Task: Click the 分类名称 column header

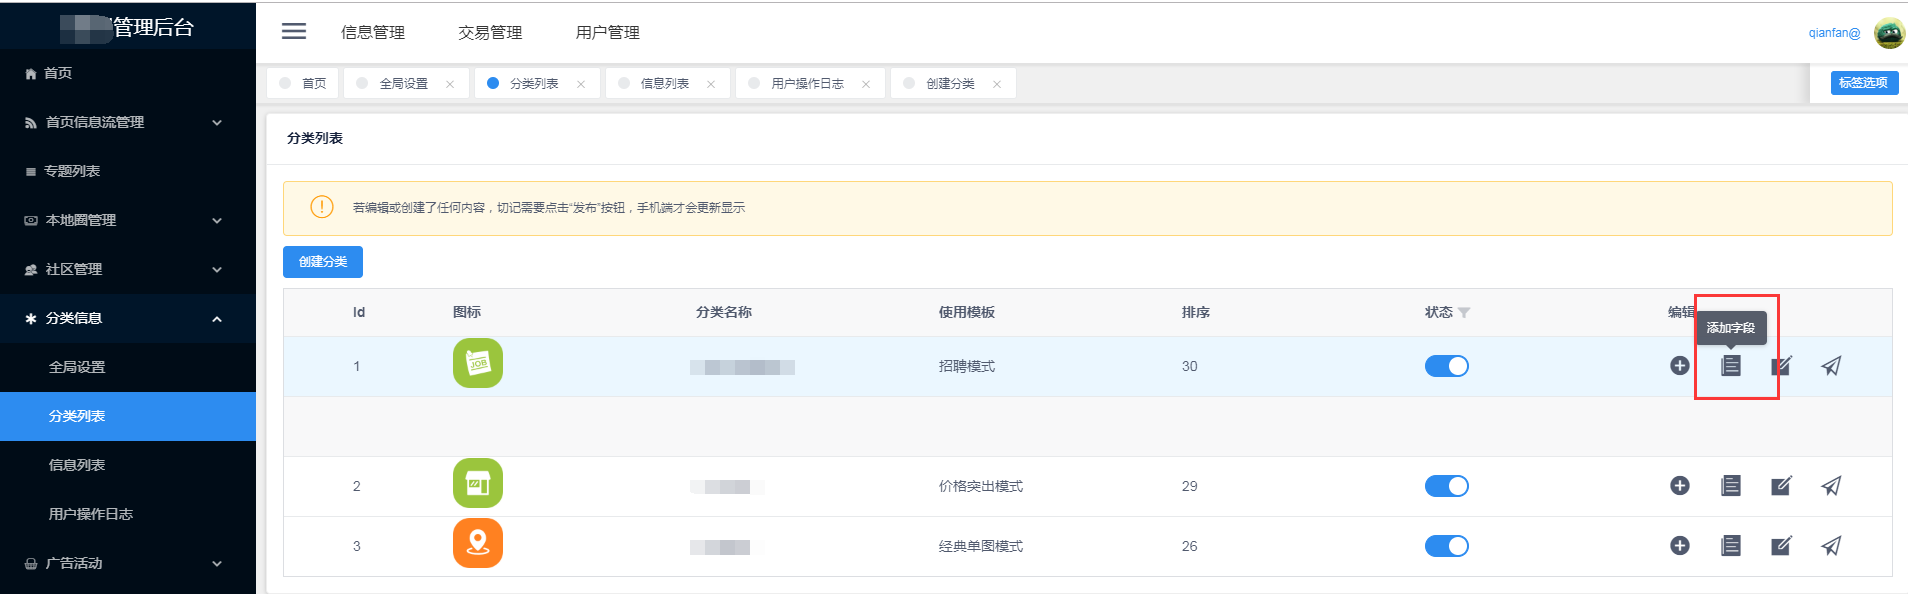Action: point(724,312)
